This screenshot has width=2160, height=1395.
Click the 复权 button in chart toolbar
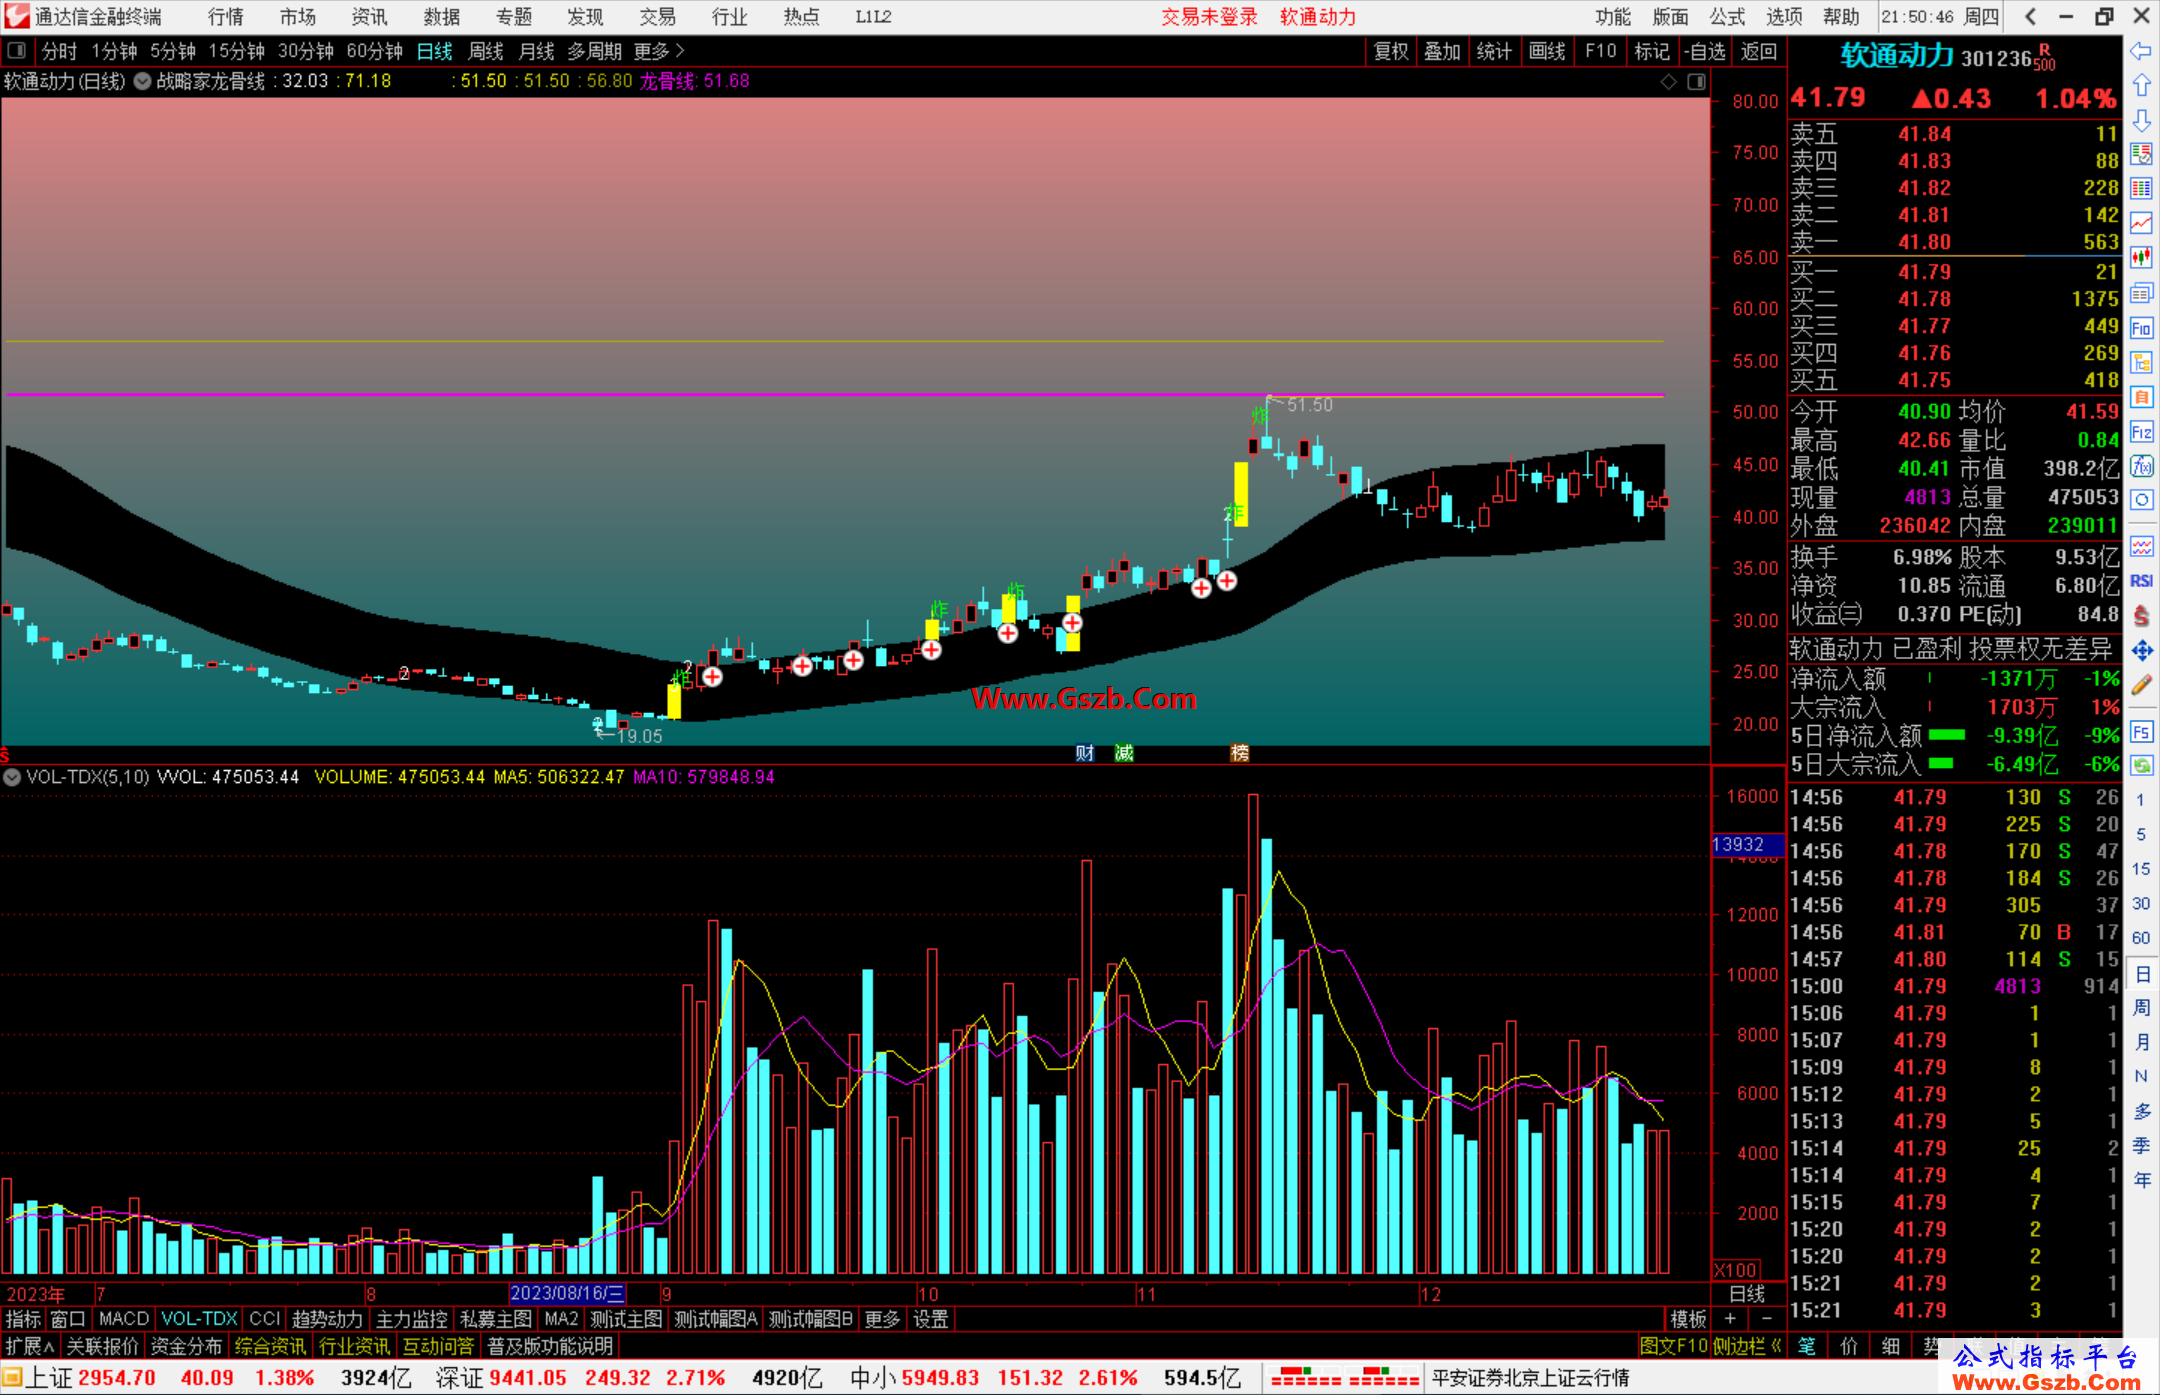[1390, 51]
